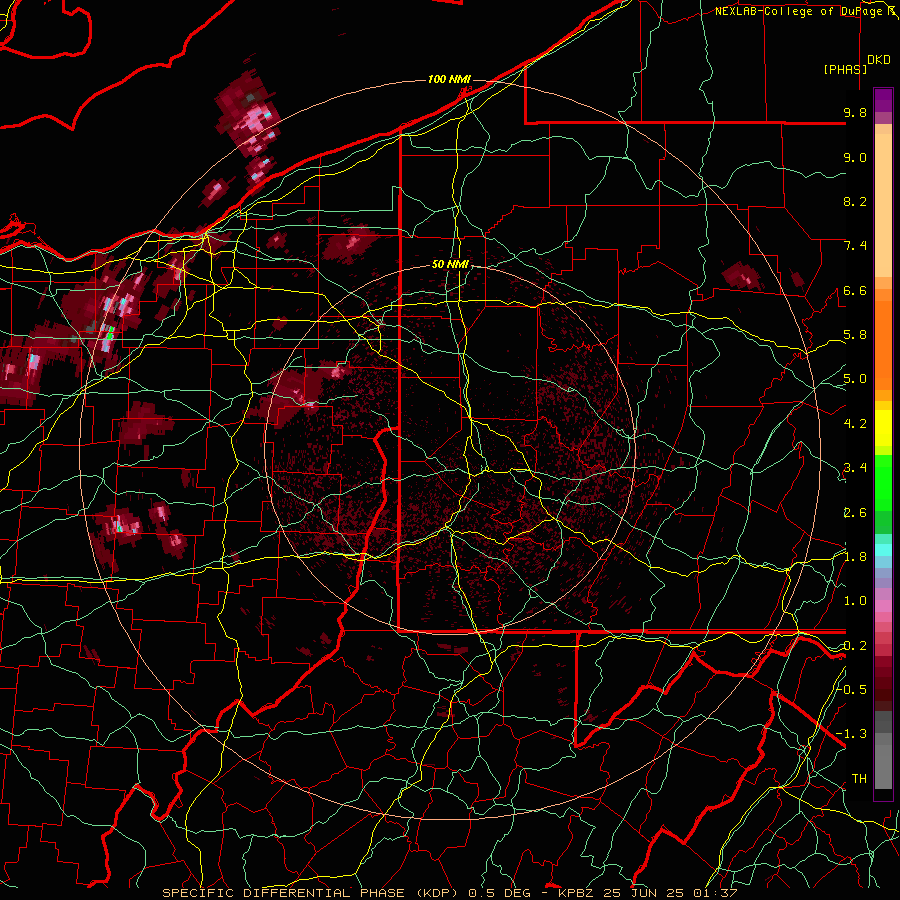Click the "1.8" value on the color scale
Image resolution: width=900 pixels, height=900 pixels.
coord(855,557)
